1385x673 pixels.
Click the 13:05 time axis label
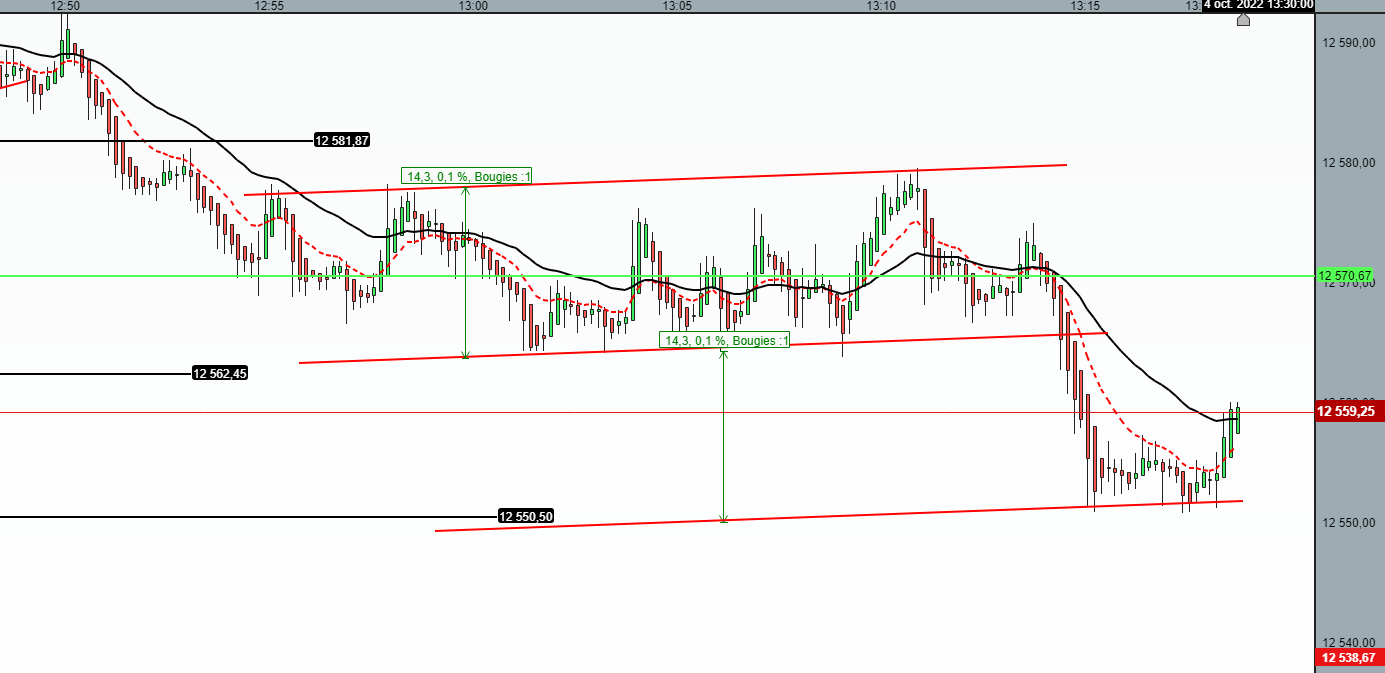coord(677,5)
